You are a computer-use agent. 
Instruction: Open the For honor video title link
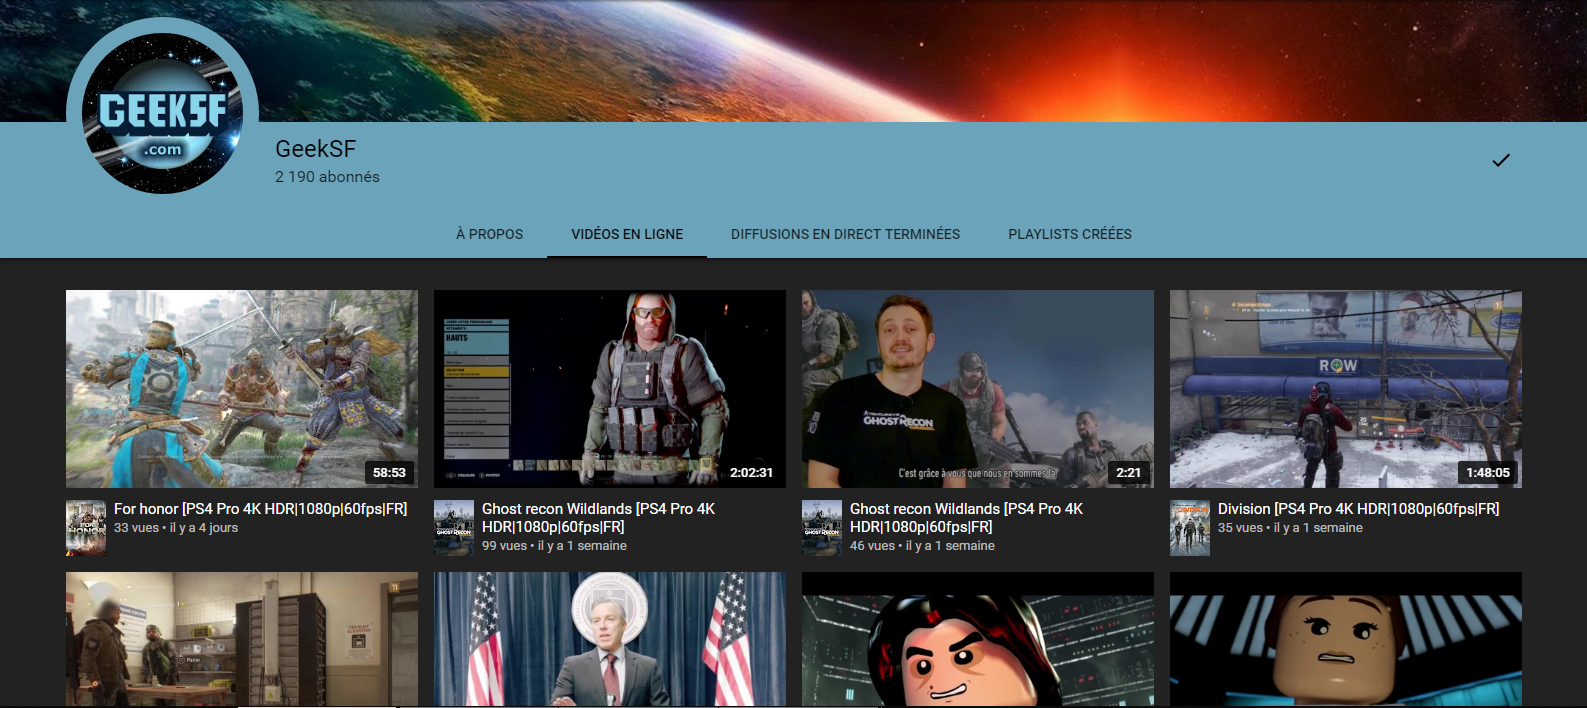pyautogui.click(x=260, y=509)
